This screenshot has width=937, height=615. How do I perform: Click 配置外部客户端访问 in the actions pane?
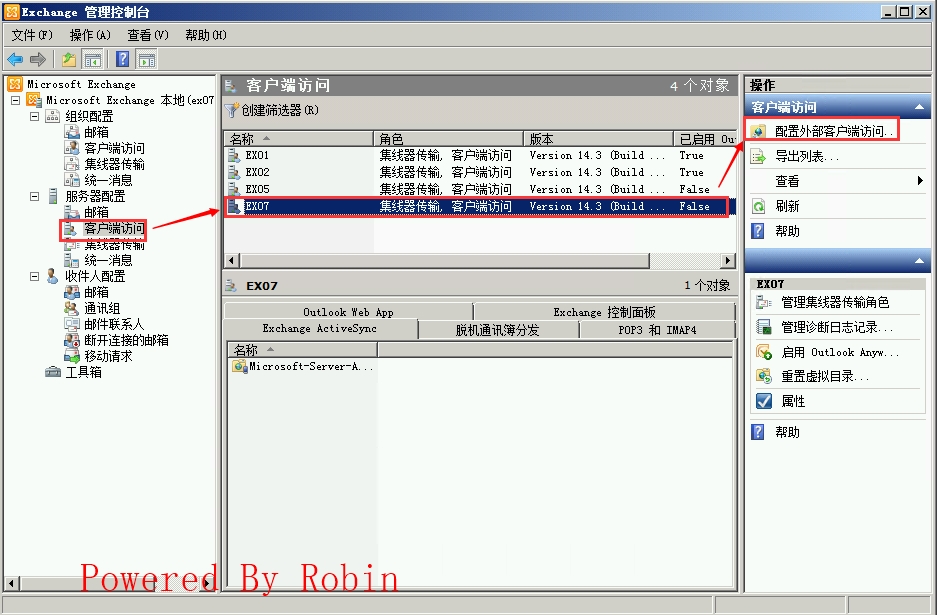(x=822, y=131)
